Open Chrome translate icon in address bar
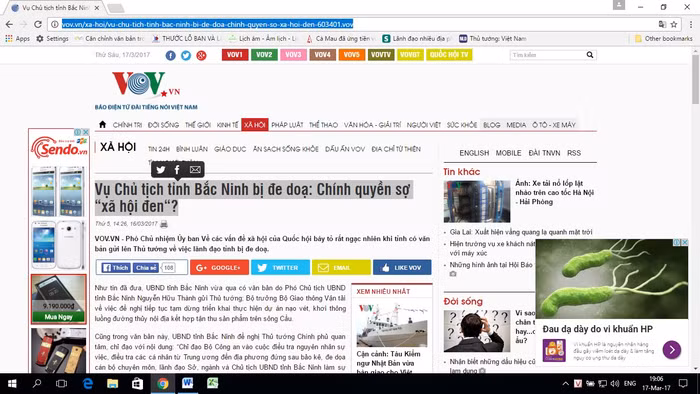 coord(662,24)
